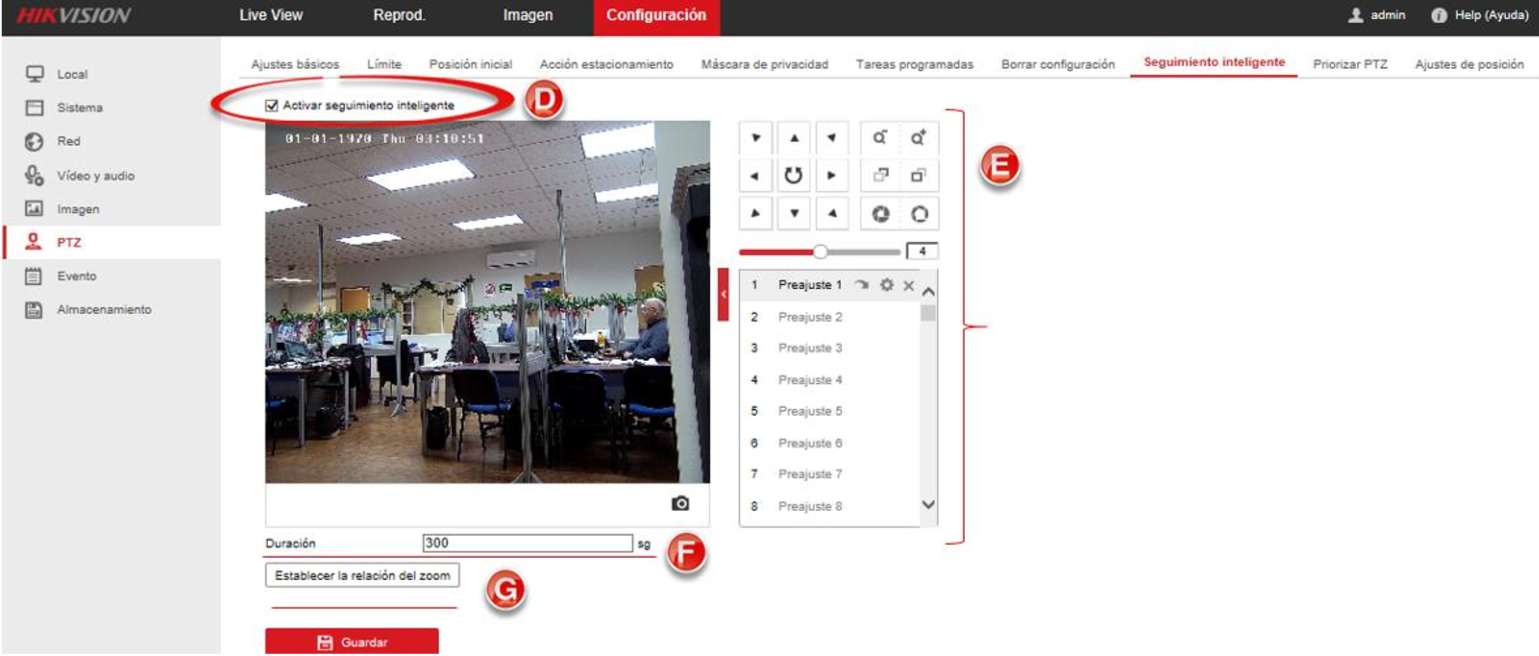
Task: Open the Live View menu
Action: 271,15
